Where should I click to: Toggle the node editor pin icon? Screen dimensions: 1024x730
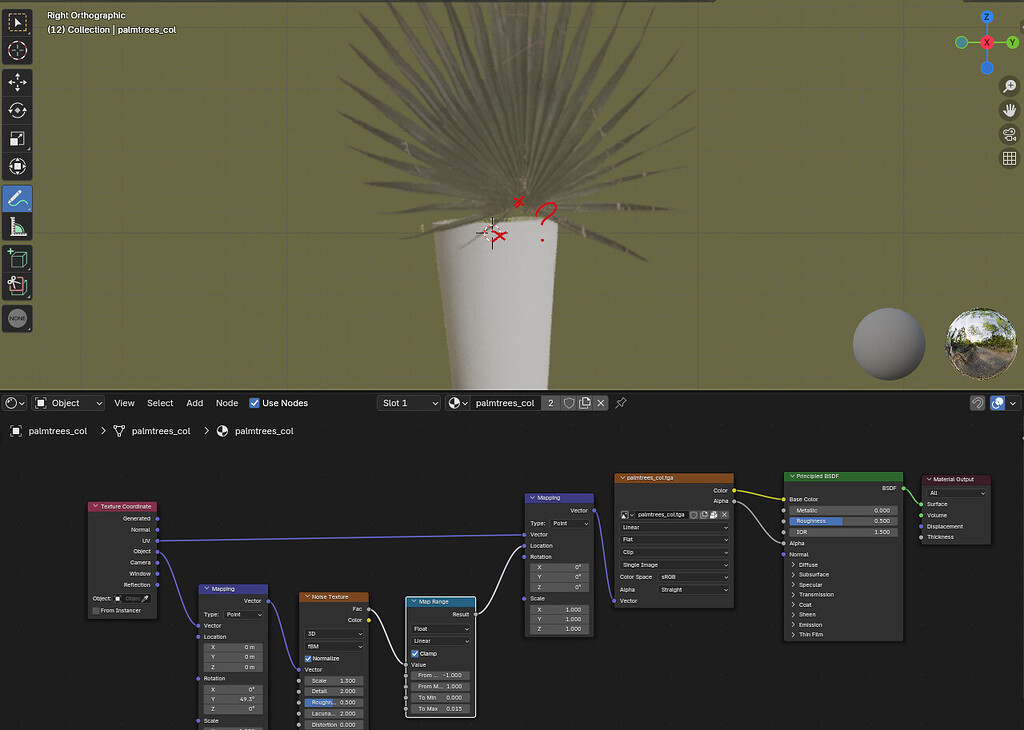click(x=620, y=403)
